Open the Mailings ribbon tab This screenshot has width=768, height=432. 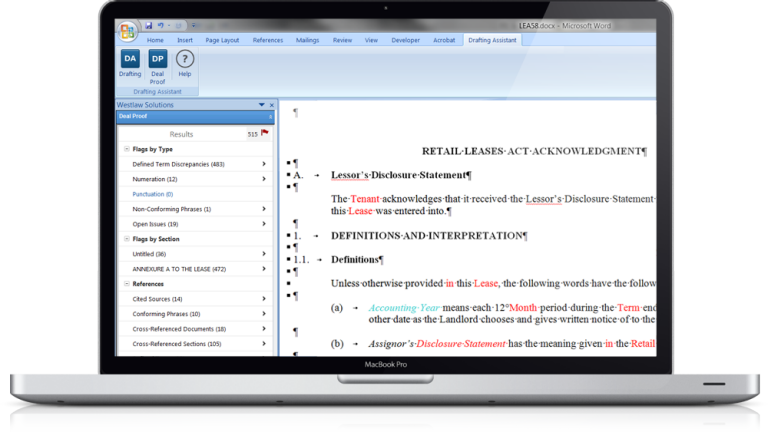pos(308,40)
